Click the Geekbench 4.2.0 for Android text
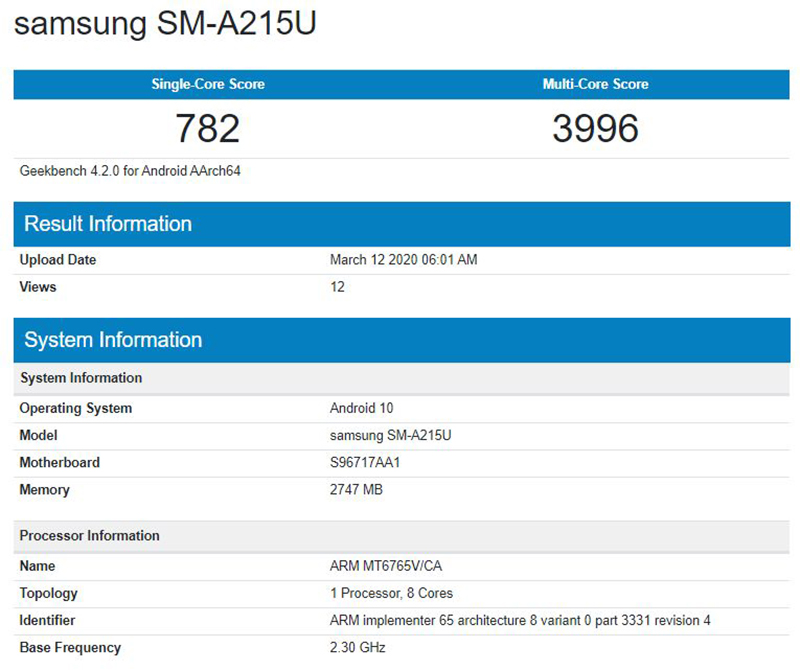Screen dimensions: 800x670 tap(130, 171)
